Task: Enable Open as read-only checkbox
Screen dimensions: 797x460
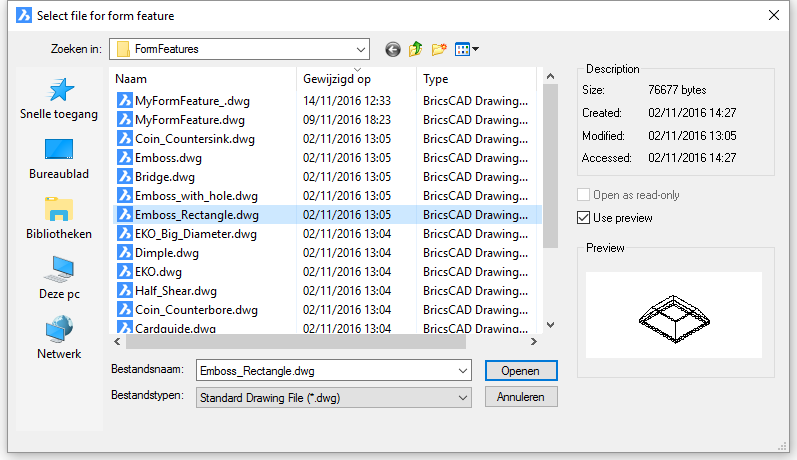Action: click(584, 195)
